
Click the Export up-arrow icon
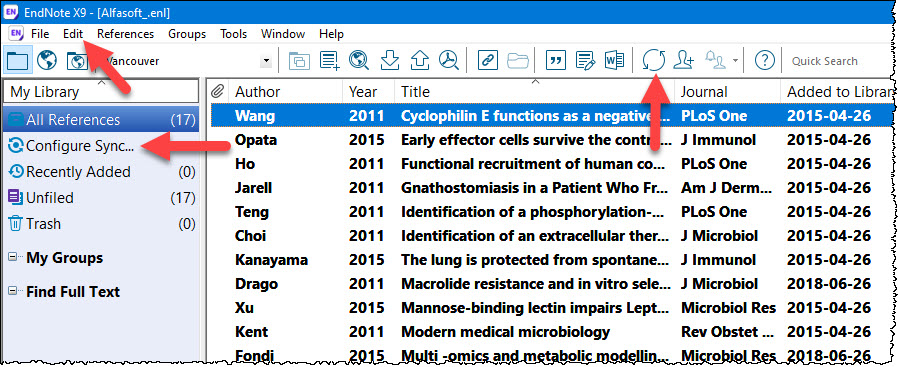point(420,60)
